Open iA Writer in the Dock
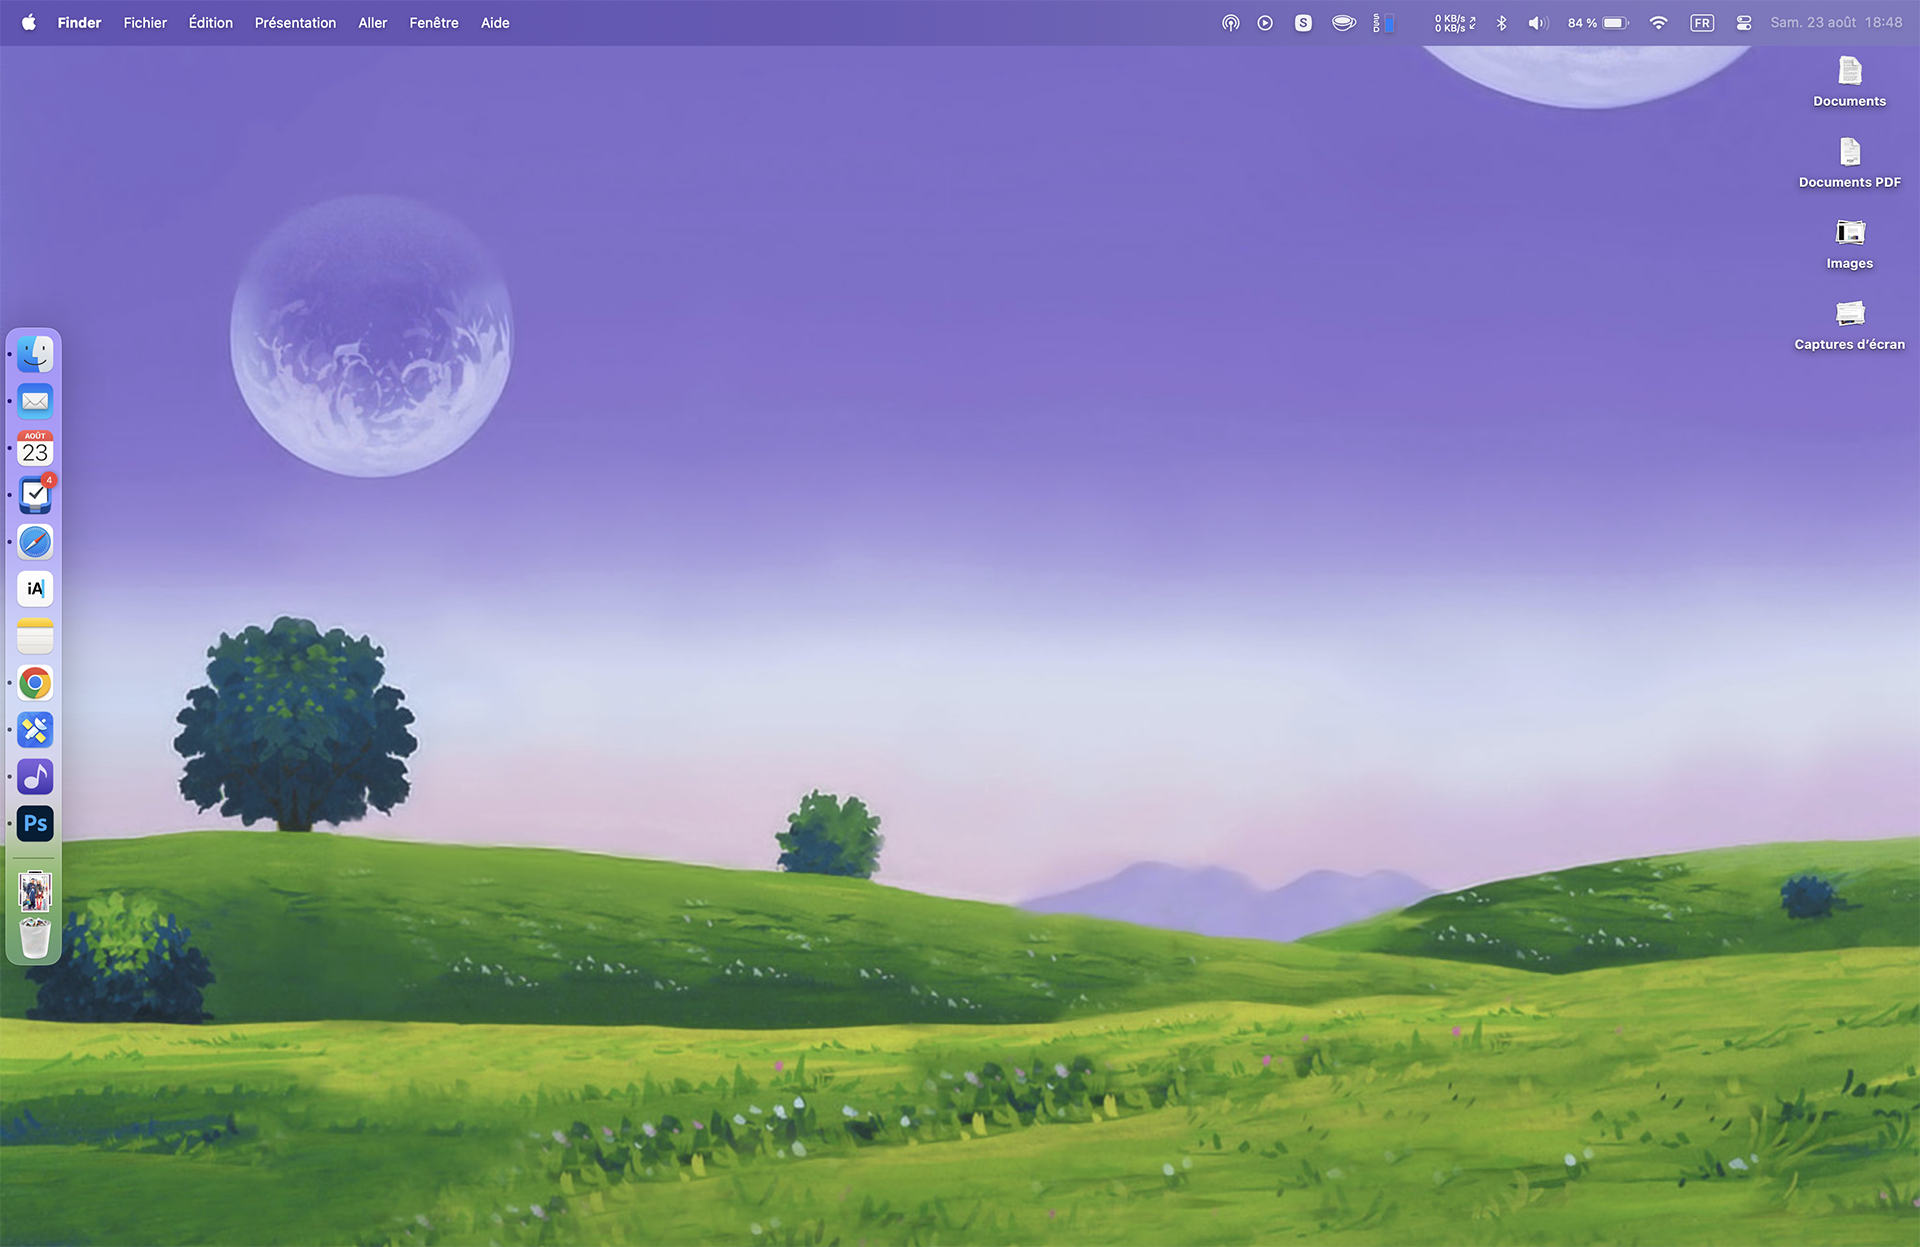This screenshot has width=1920, height=1247. [35, 589]
